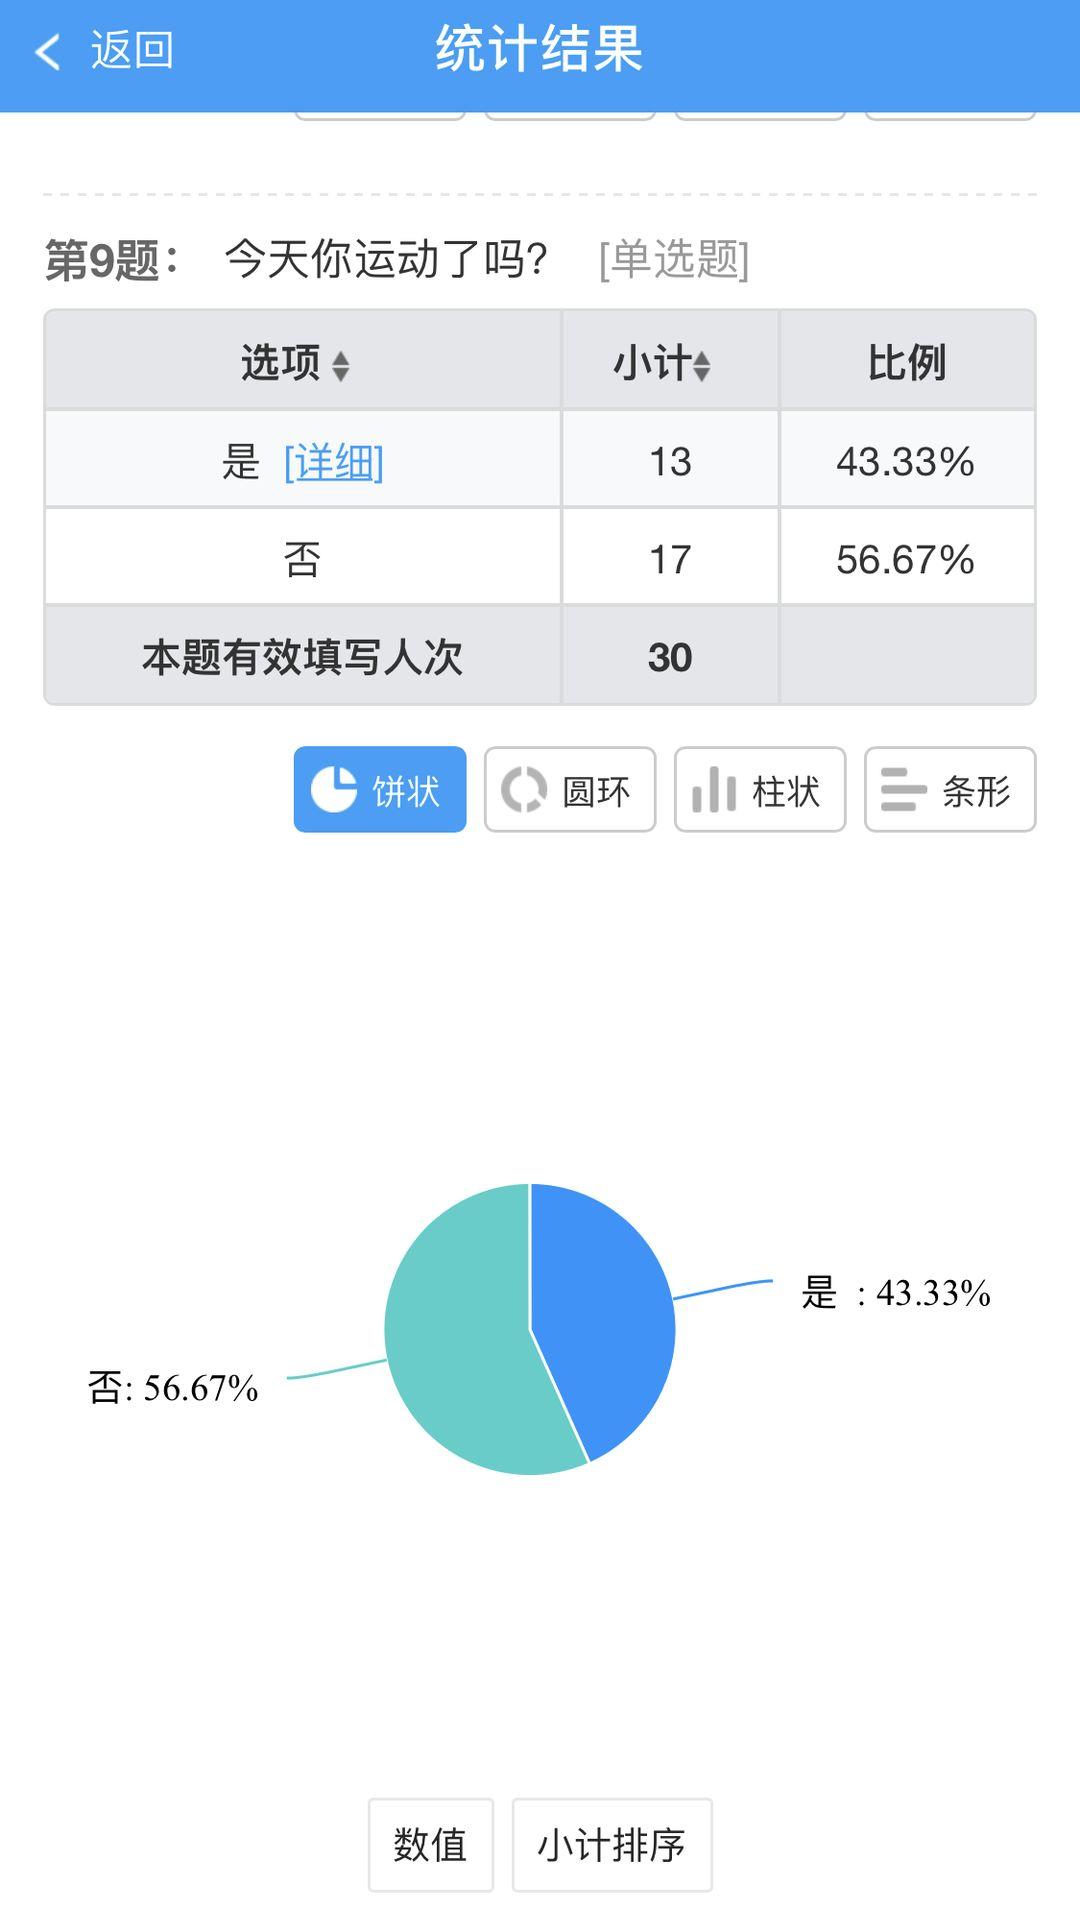Image resolution: width=1080 pixels, height=1920 pixels.
Task: Click the 否: 56.67% chart label
Action: click(x=173, y=1388)
